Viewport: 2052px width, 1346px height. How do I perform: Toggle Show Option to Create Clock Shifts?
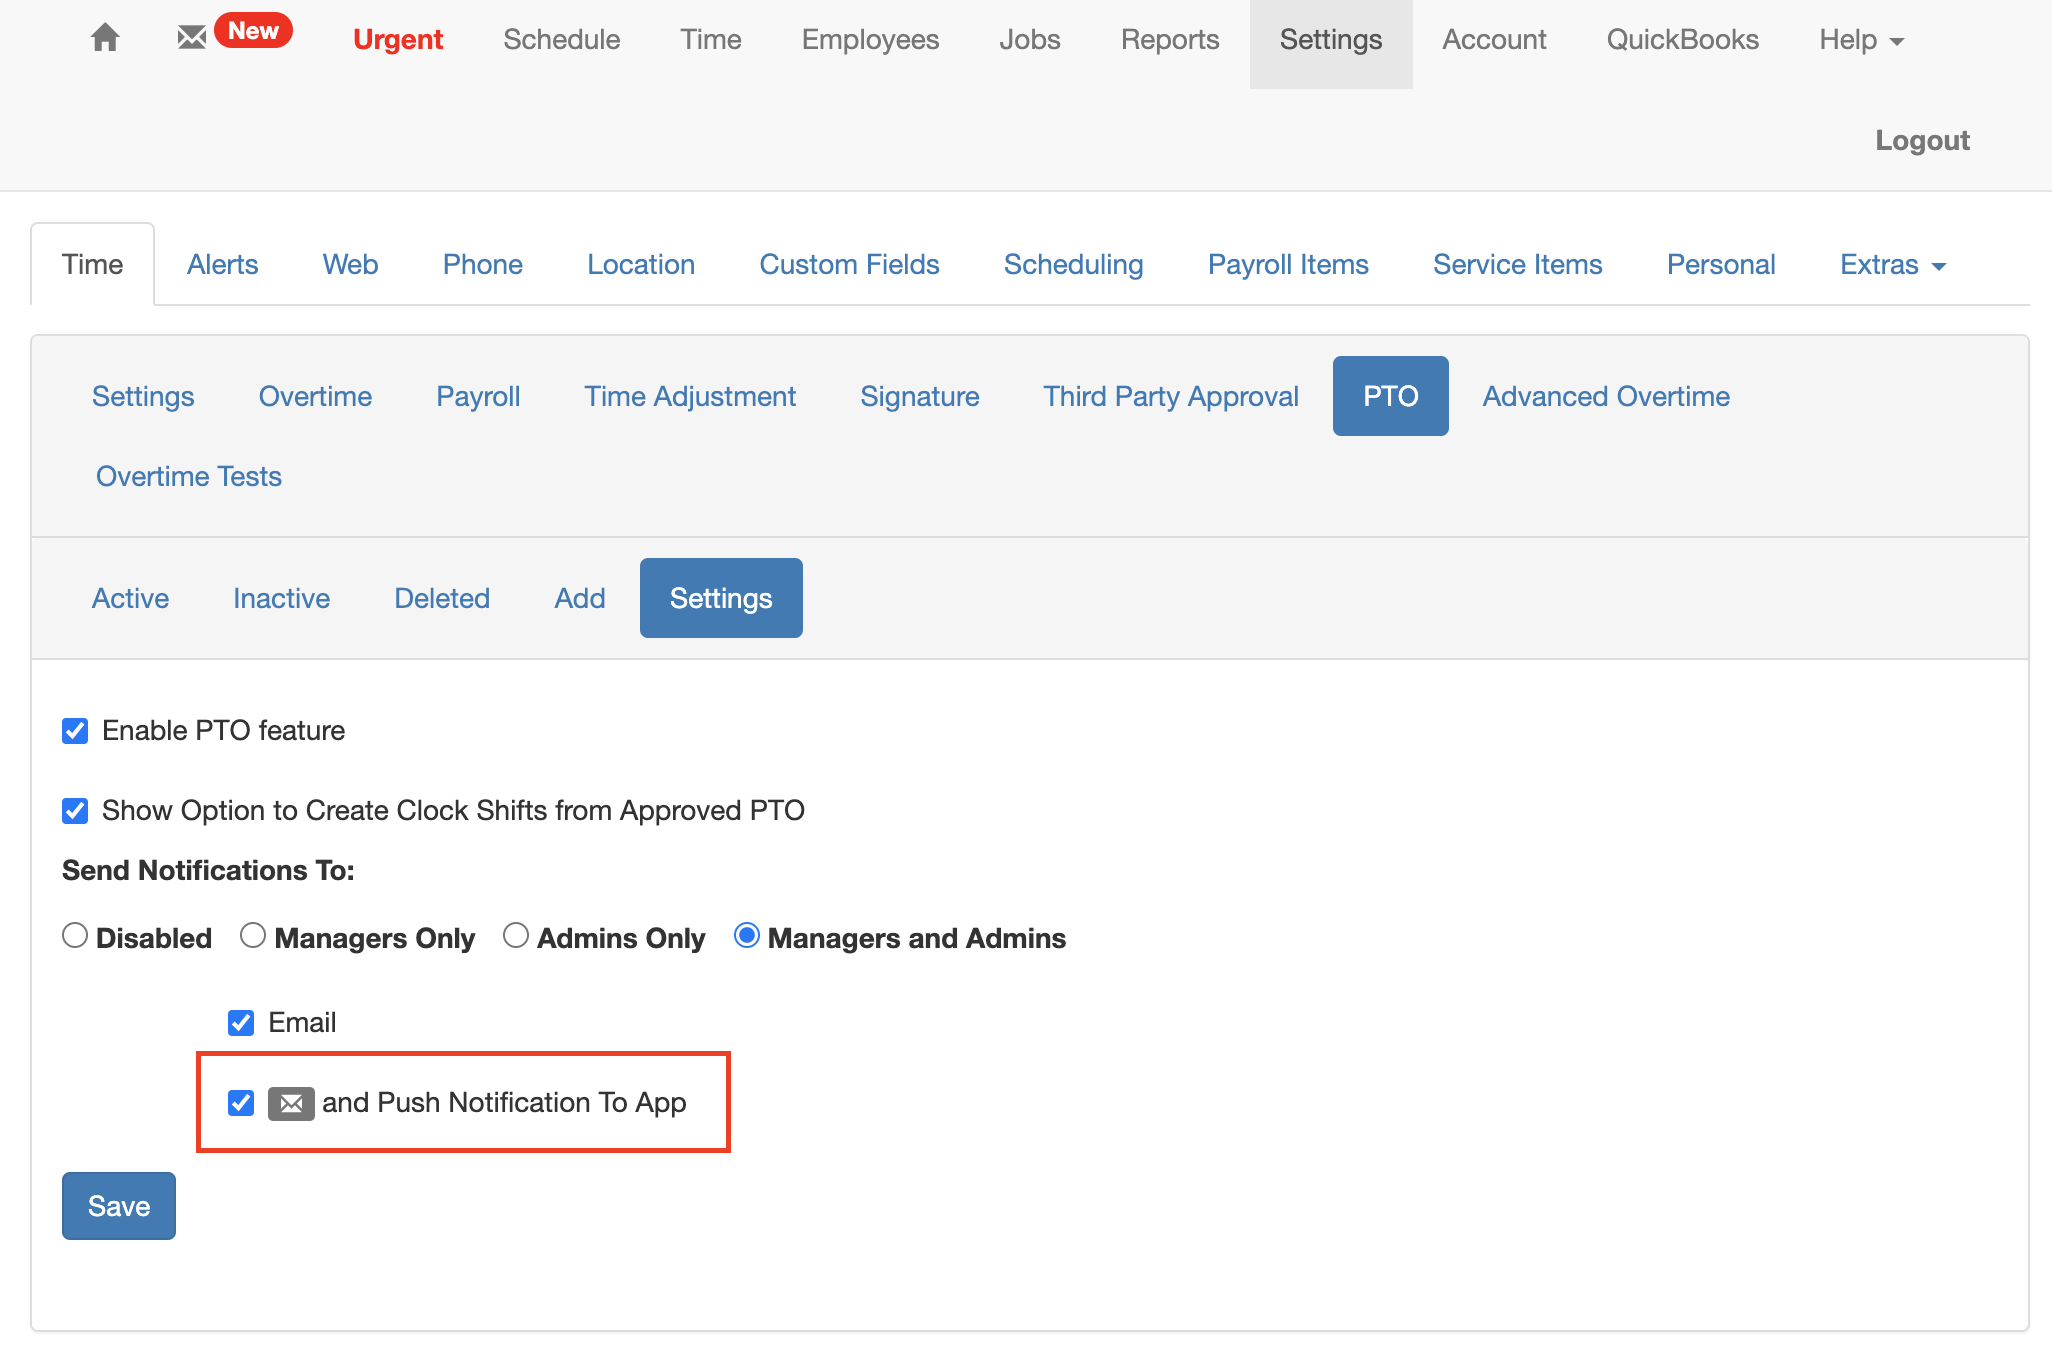point(75,811)
